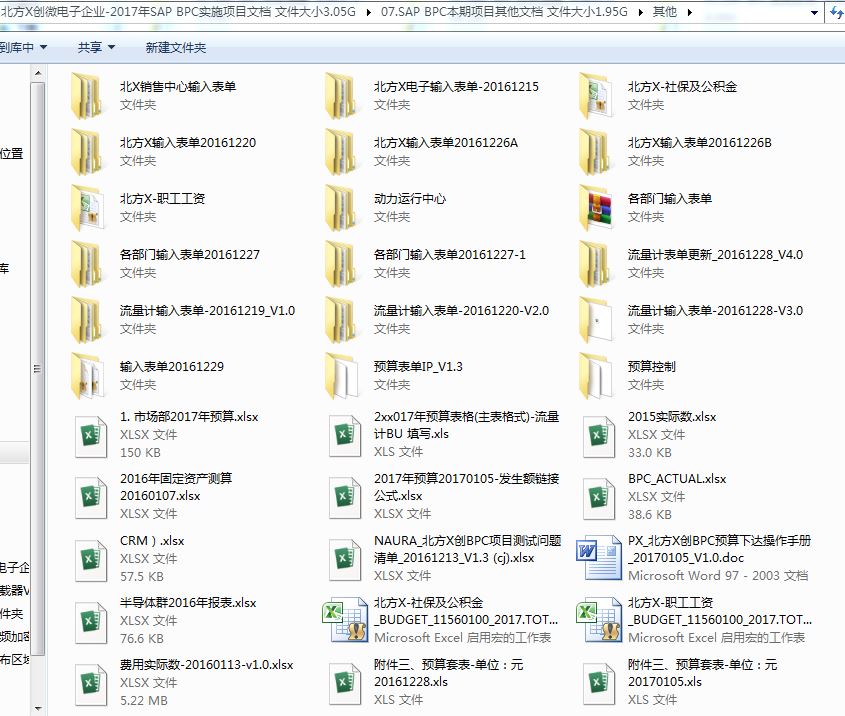Image resolution: width=845 pixels, height=716 pixels.
Task: Click 新建文件夹 button
Action: click(176, 47)
